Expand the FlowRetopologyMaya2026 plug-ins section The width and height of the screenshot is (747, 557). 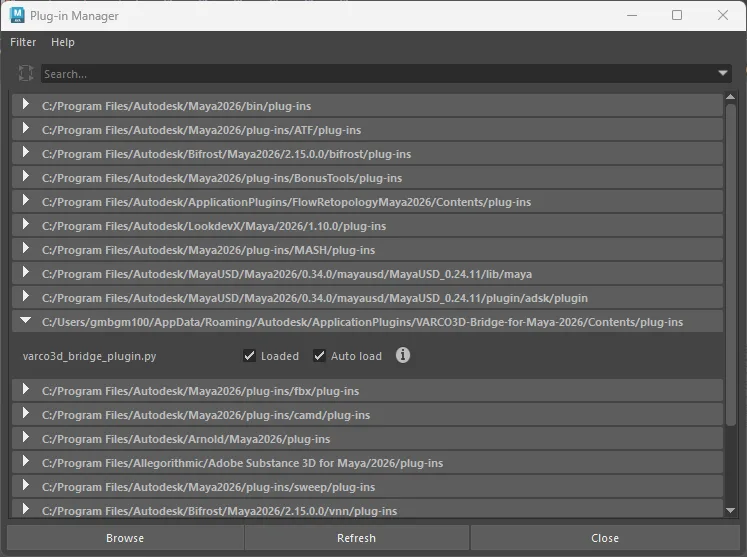(26, 200)
